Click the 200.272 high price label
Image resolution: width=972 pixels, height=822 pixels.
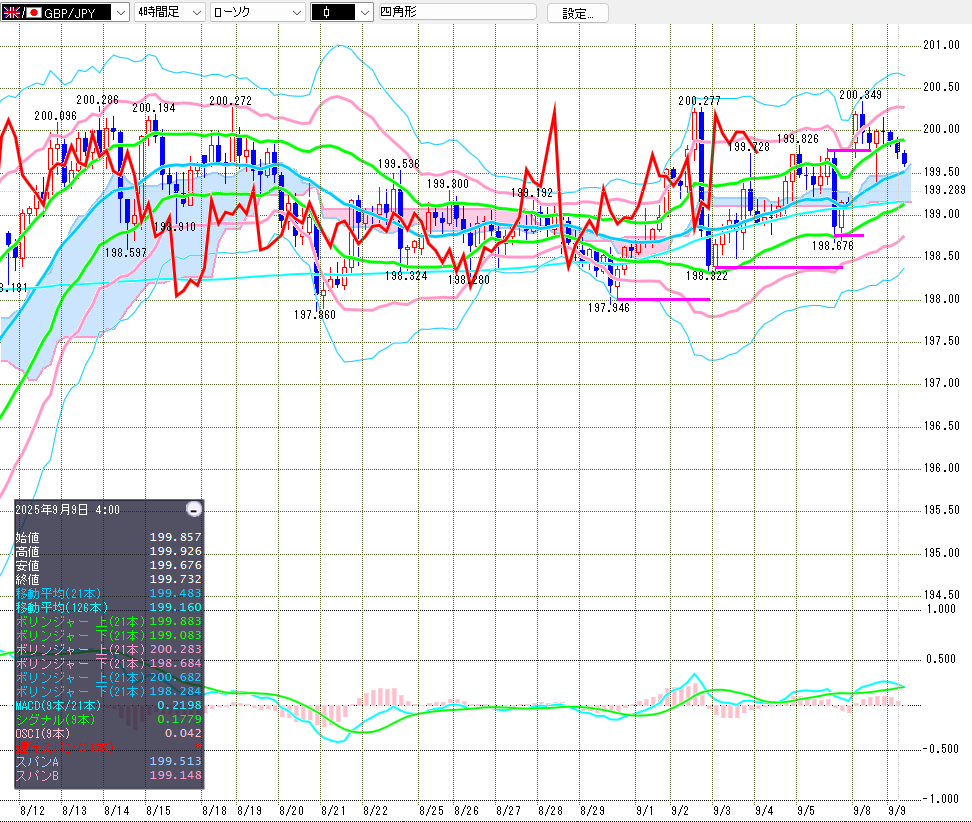[231, 100]
